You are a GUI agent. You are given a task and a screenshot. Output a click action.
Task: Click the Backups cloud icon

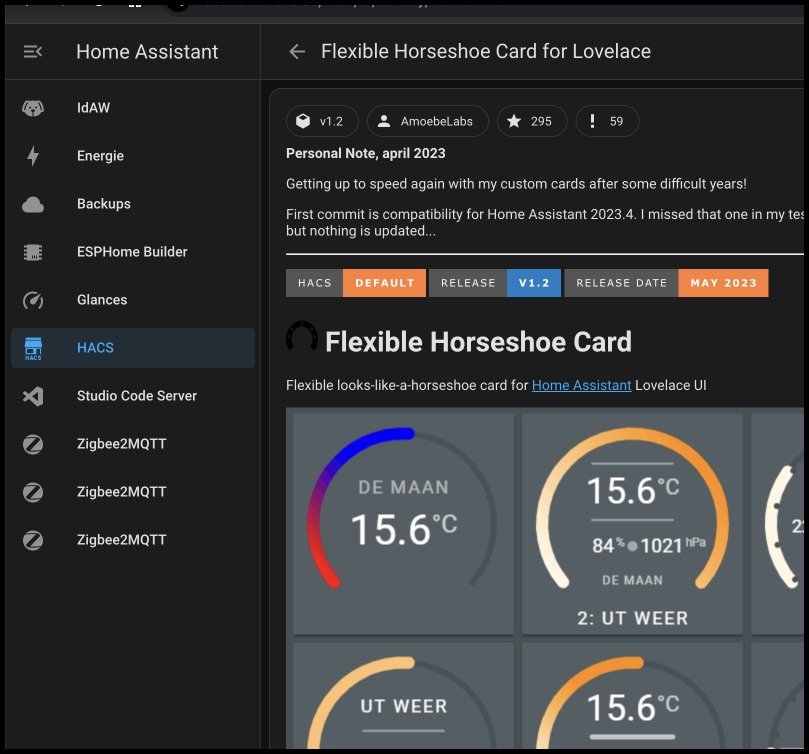pos(33,204)
